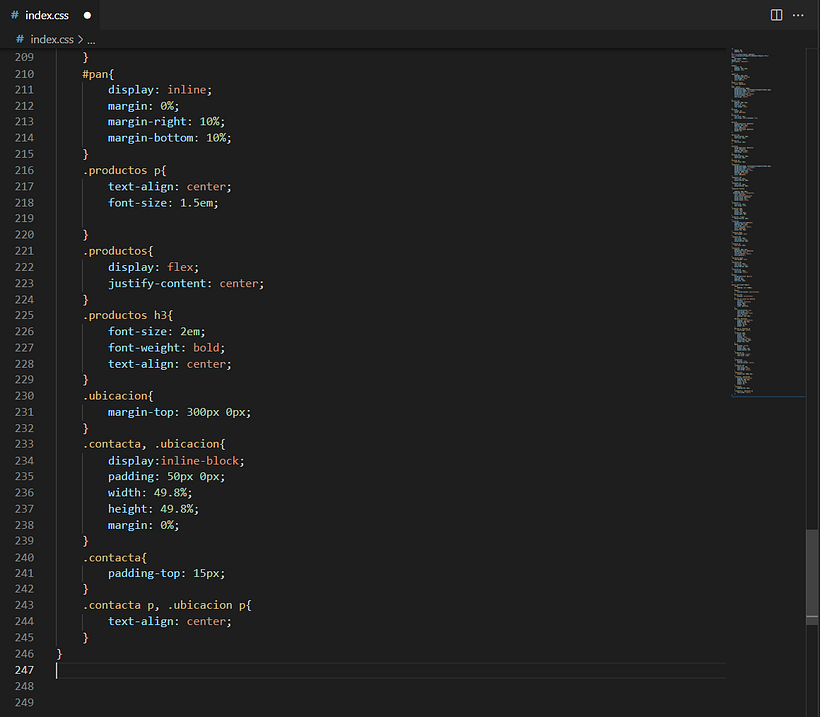This screenshot has height=717, width=820.
Task: Click the split editor right icon
Action: click(777, 15)
